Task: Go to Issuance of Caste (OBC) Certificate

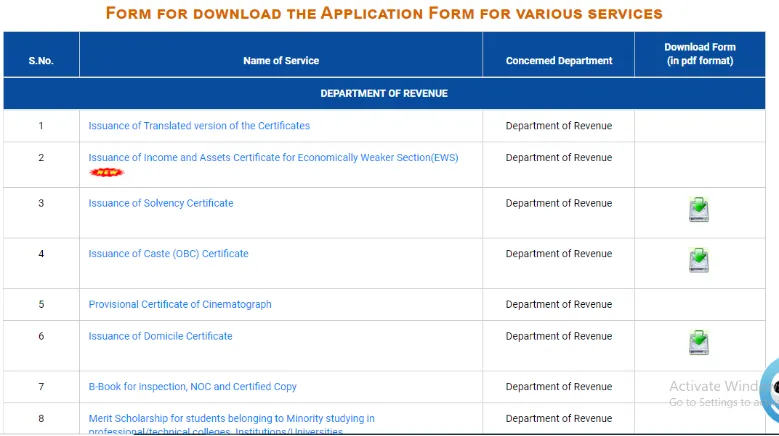Action: pos(168,254)
